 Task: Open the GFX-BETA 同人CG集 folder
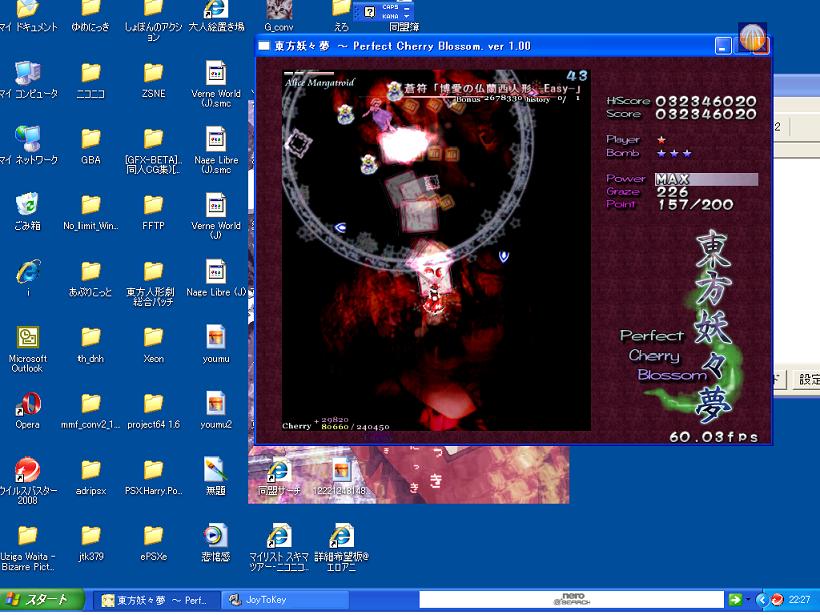pos(153,150)
